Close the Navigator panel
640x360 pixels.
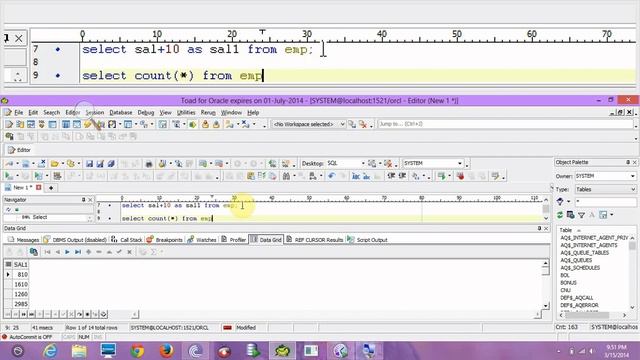click(x=90, y=200)
